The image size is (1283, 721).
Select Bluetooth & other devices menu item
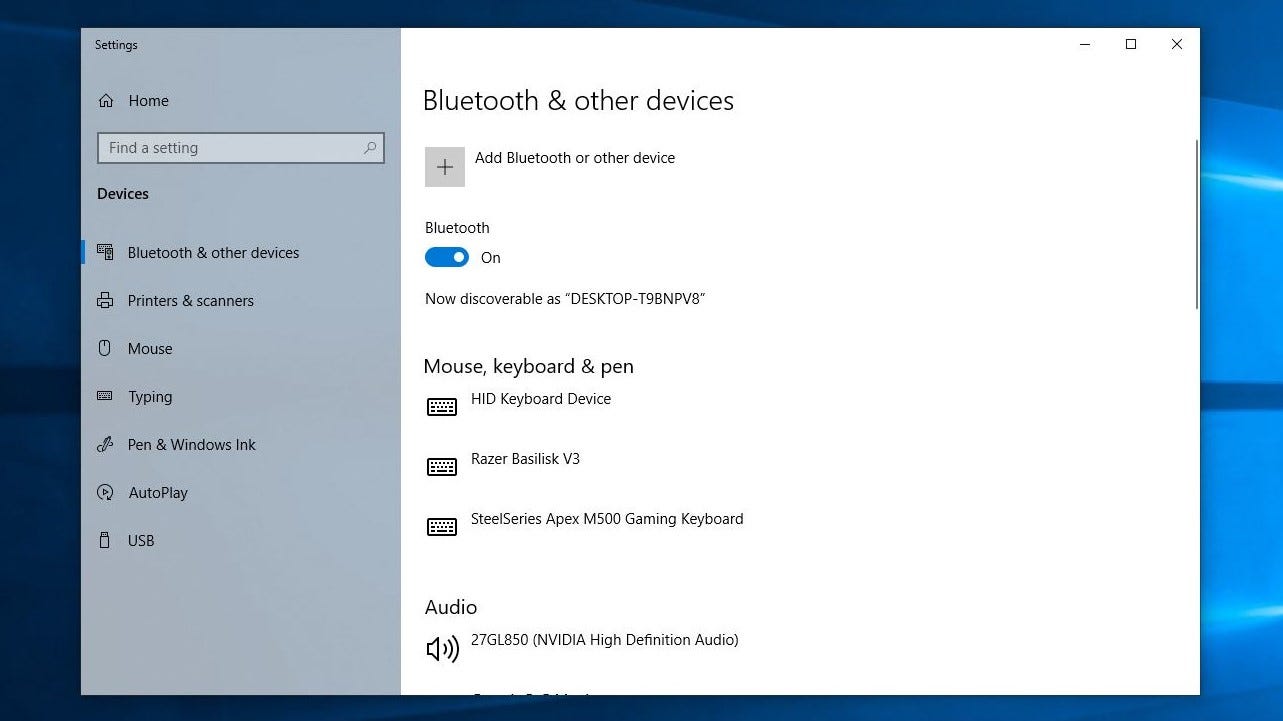pyautogui.click(x=213, y=253)
